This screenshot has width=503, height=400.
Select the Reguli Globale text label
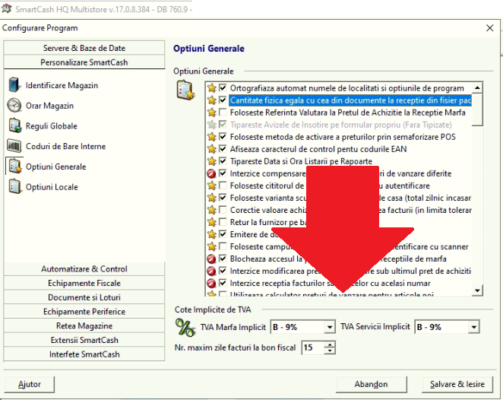coord(51,126)
